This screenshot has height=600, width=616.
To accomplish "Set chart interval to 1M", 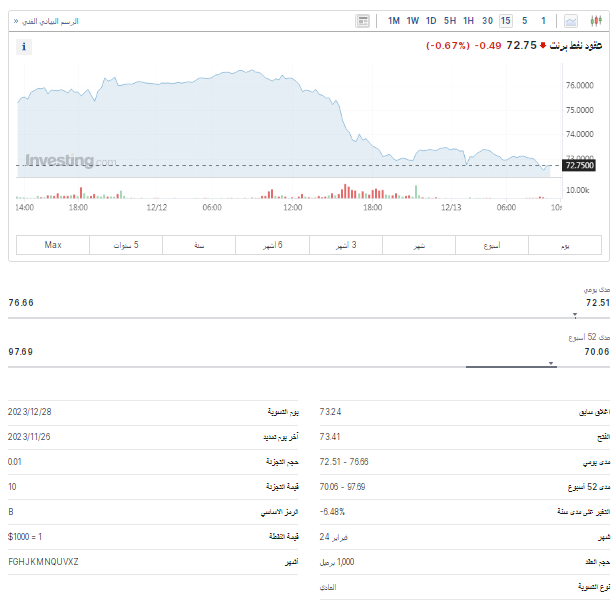I will (x=394, y=21).
